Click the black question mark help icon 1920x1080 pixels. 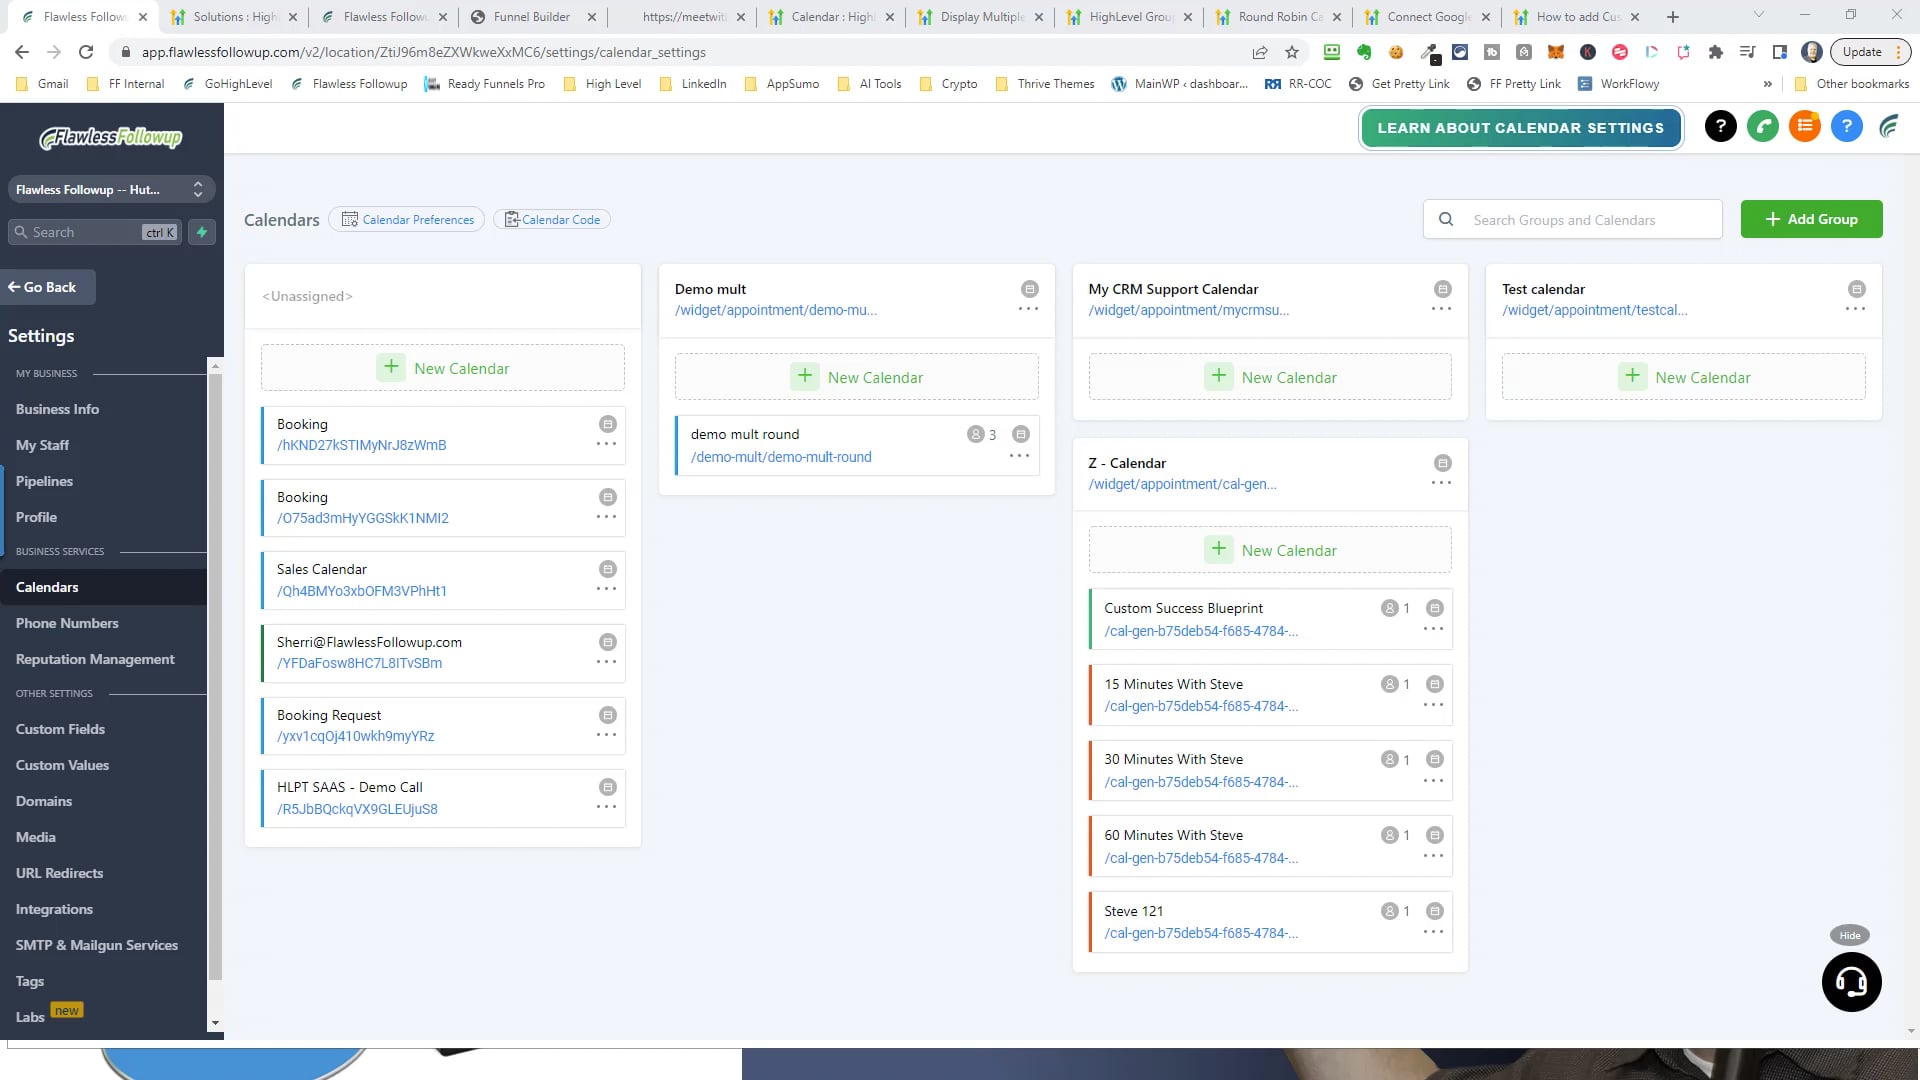click(1720, 127)
